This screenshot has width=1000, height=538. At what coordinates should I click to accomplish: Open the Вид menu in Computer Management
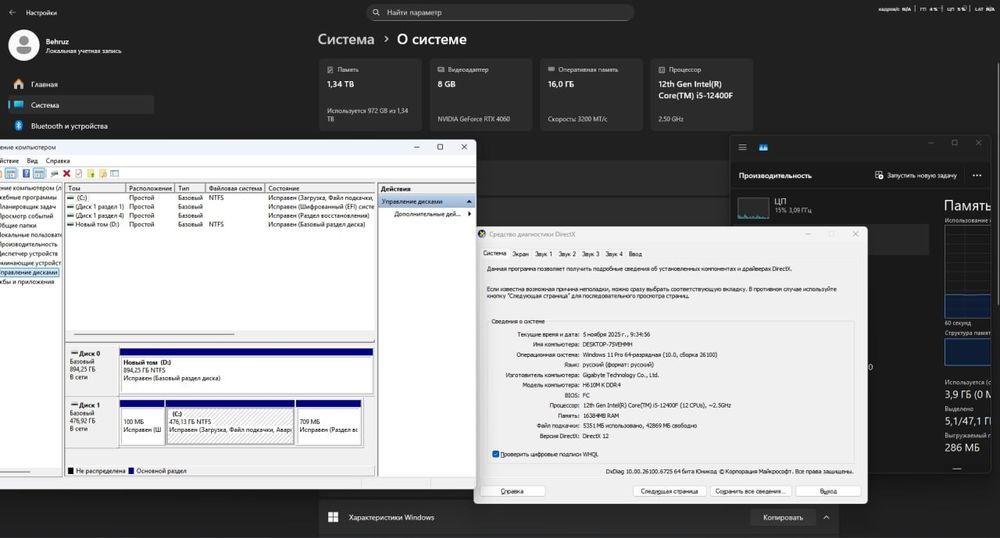[x=32, y=161]
